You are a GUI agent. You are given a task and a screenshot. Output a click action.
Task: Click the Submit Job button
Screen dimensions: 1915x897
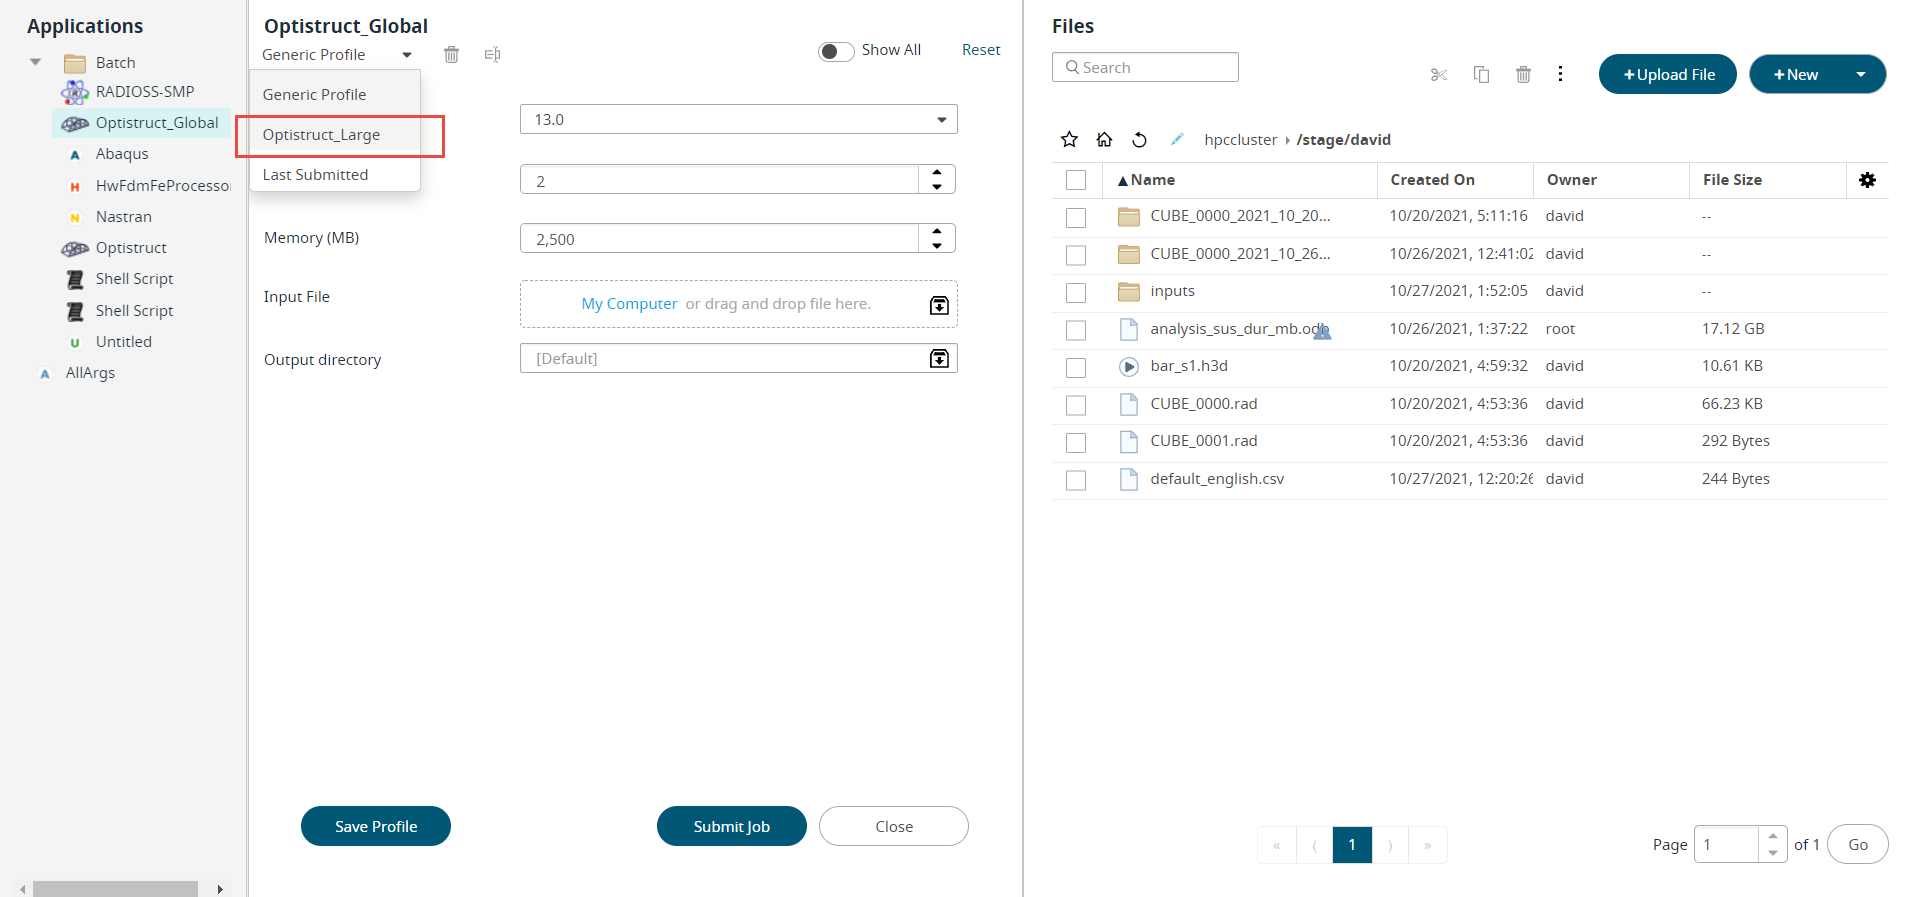pos(732,826)
